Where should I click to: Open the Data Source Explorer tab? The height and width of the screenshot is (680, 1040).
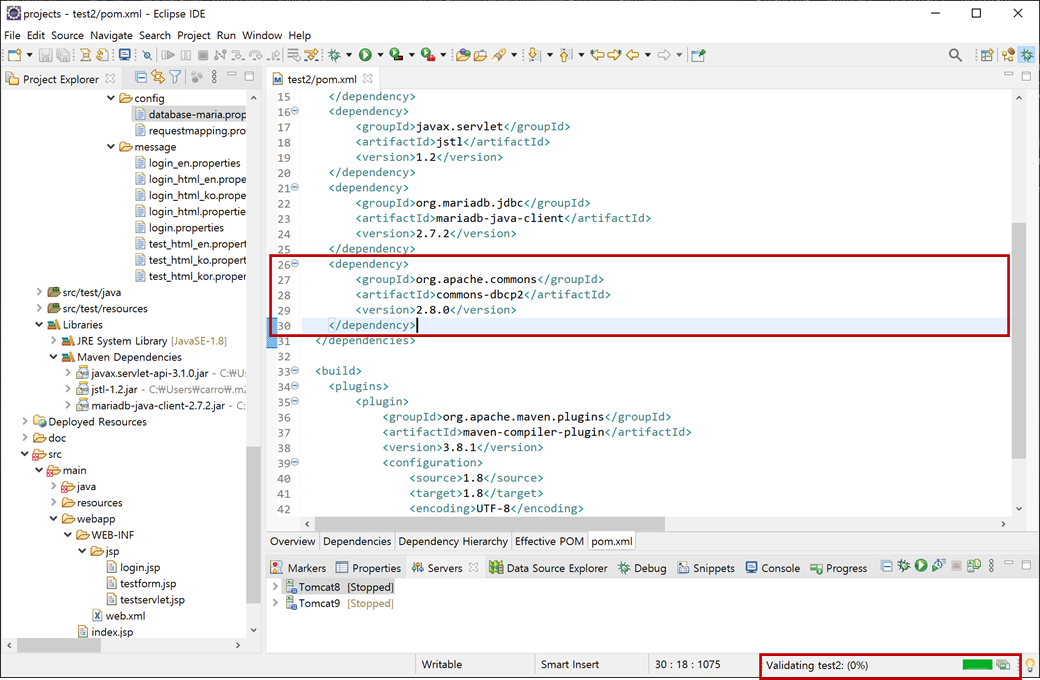click(x=548, y=568)
